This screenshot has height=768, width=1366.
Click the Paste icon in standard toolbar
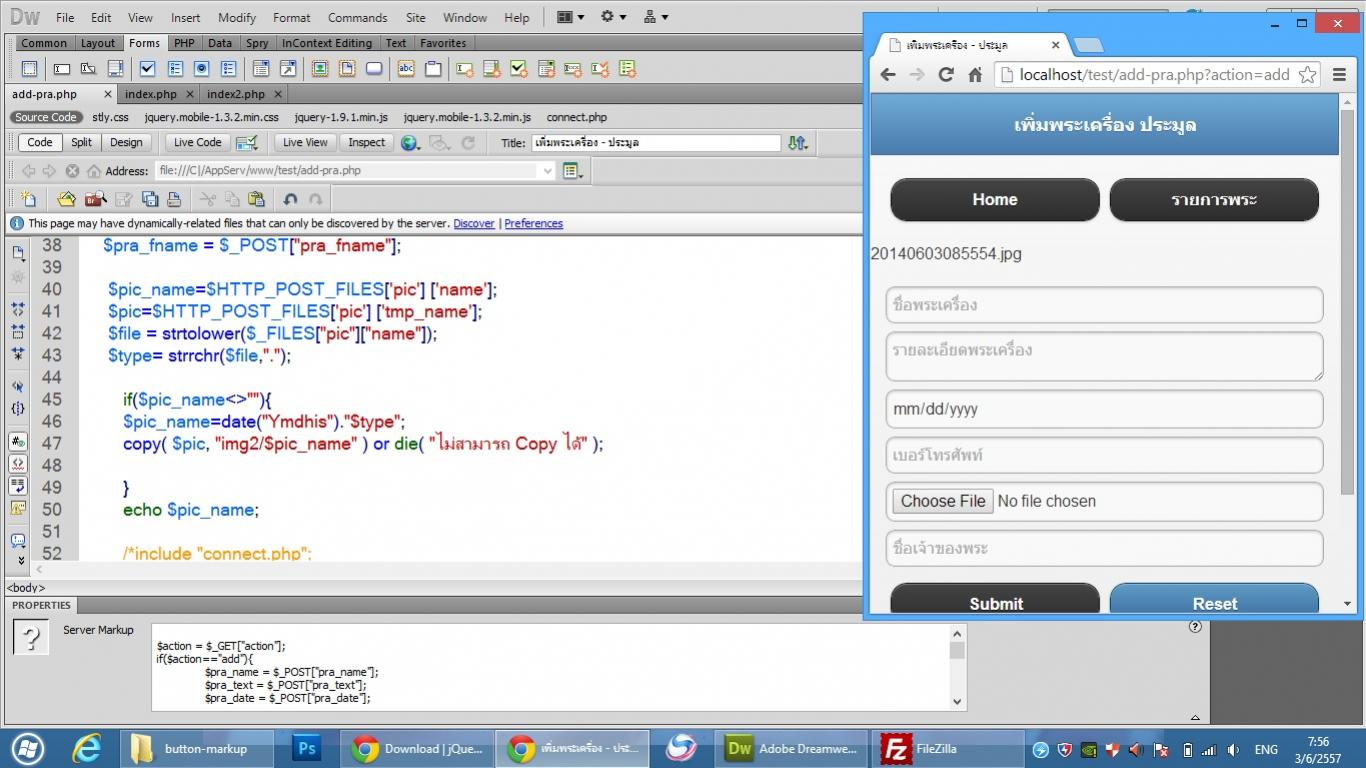tap(256, 199)
